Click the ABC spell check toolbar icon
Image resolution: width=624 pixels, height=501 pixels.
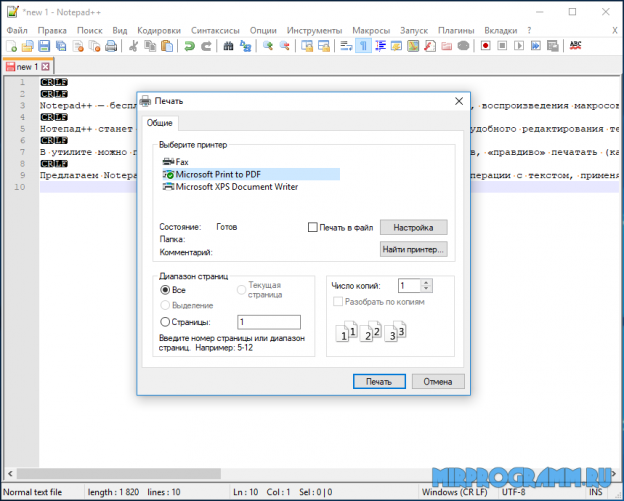click(576, 46)
